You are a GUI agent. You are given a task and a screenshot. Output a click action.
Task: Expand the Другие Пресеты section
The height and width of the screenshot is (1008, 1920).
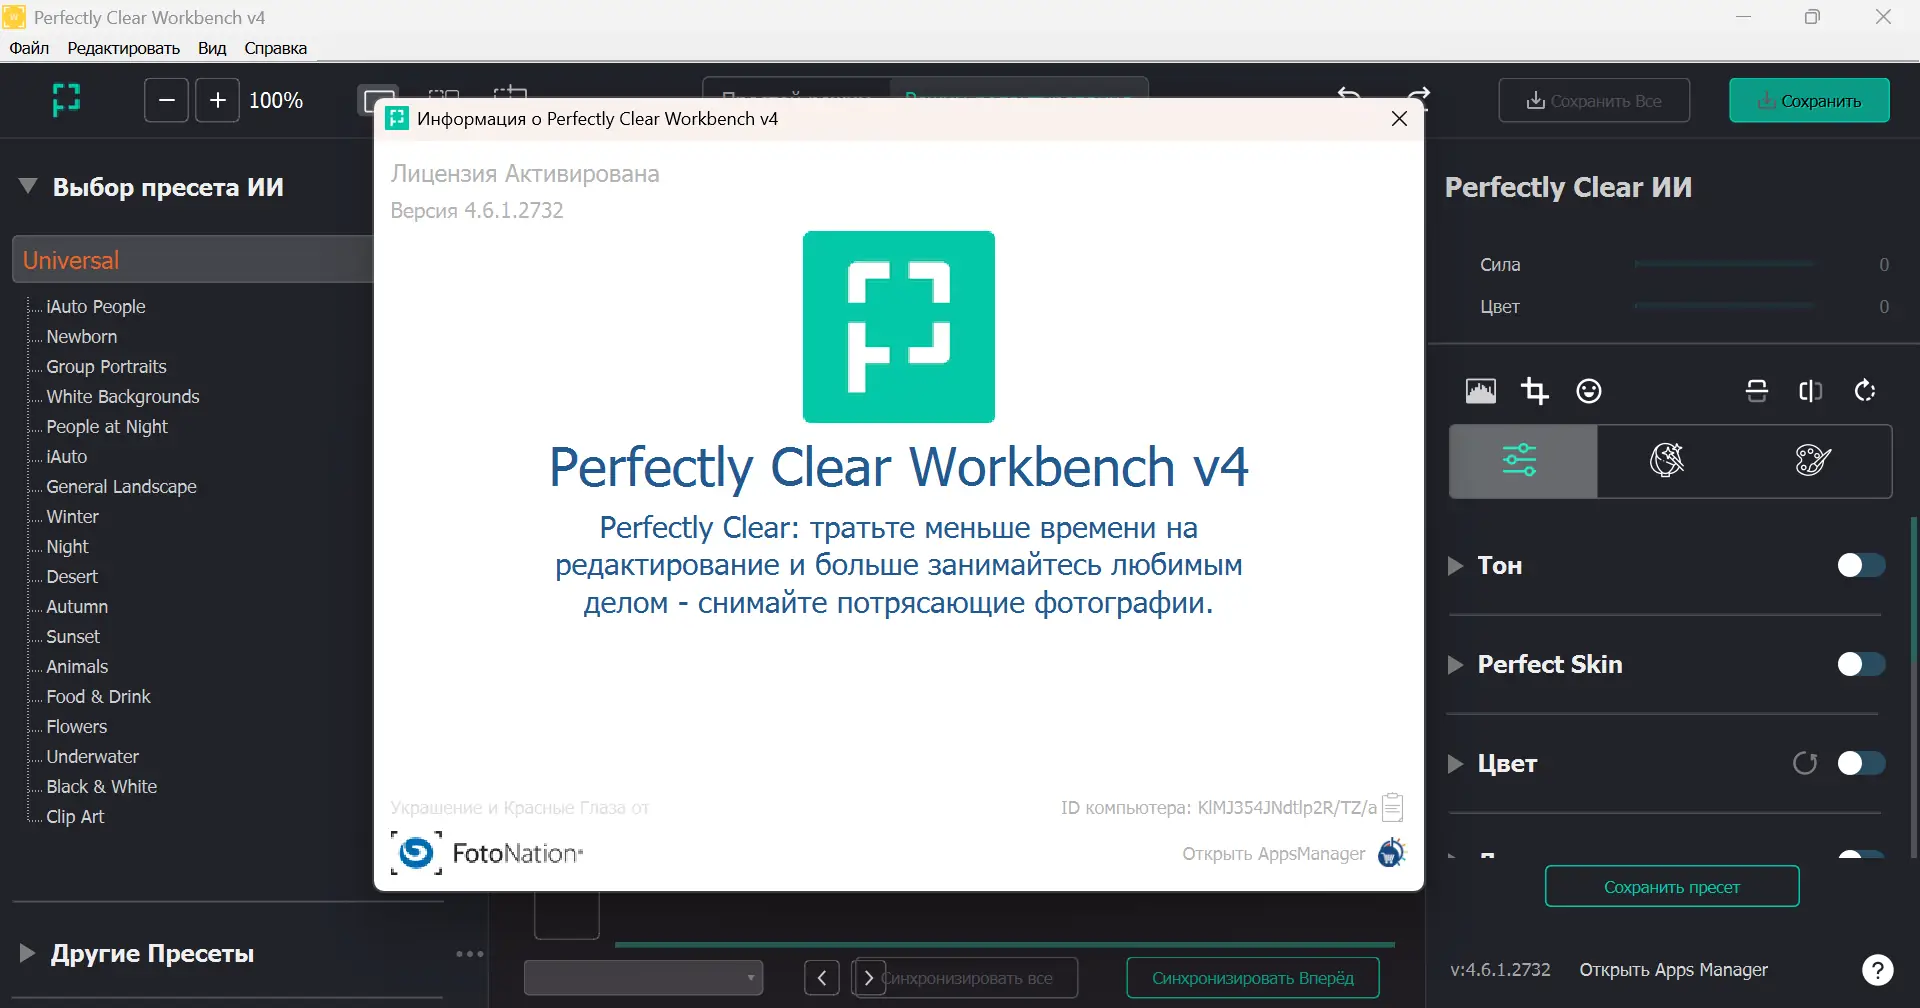pyautogui.click(x=25, y=952)
